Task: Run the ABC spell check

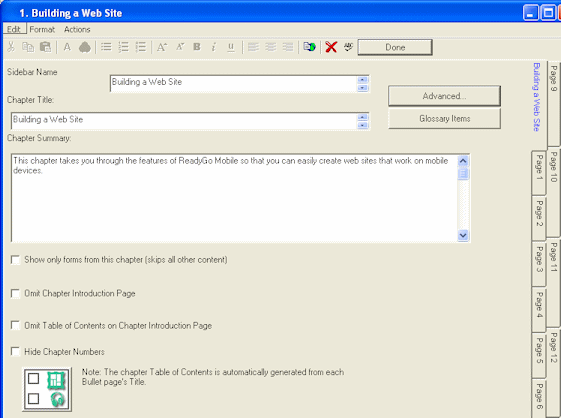Action: 348,47
